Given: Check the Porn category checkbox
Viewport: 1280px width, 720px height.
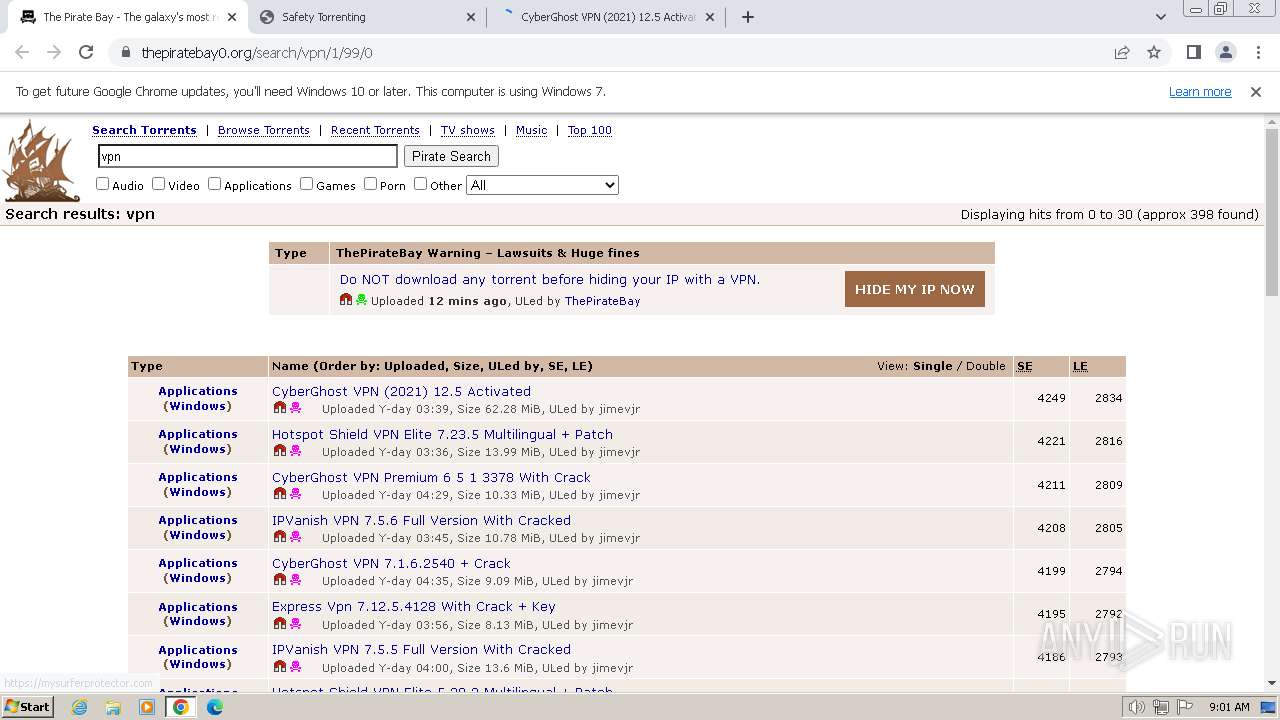Looking at the screenshot, I should (x=370, y=184).
